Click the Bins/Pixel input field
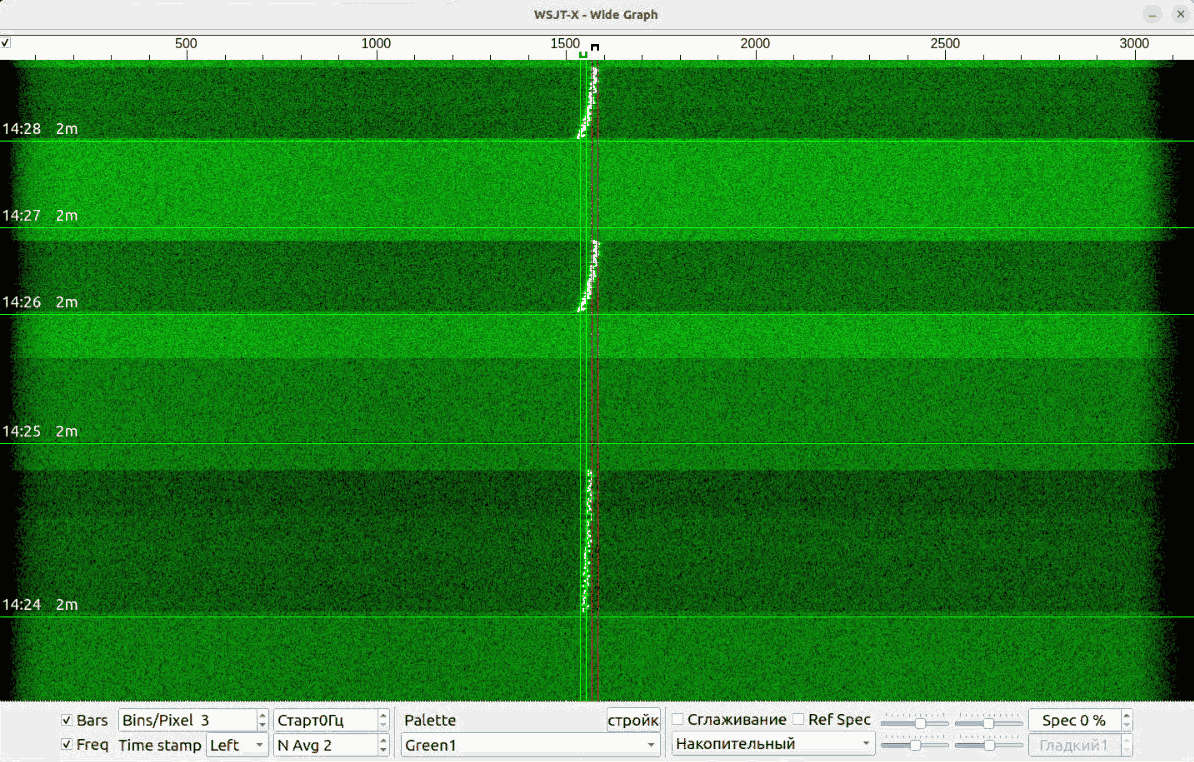Viewport: 1194px width, 762px height. [x=187, y=720]
